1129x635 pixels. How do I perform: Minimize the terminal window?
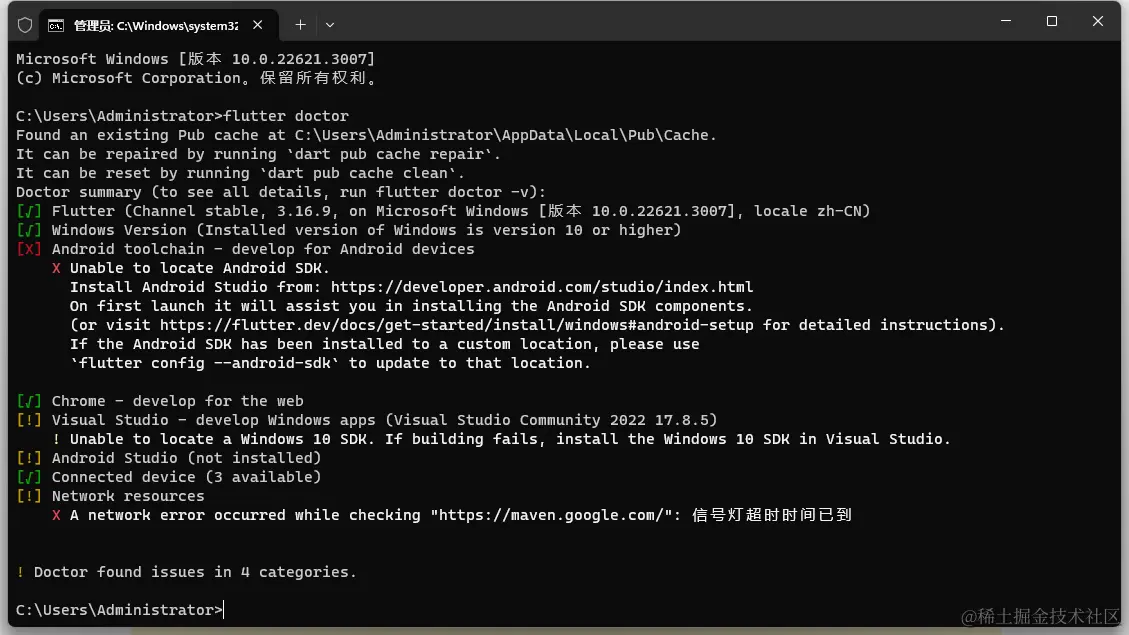[x=1005, y=21]
